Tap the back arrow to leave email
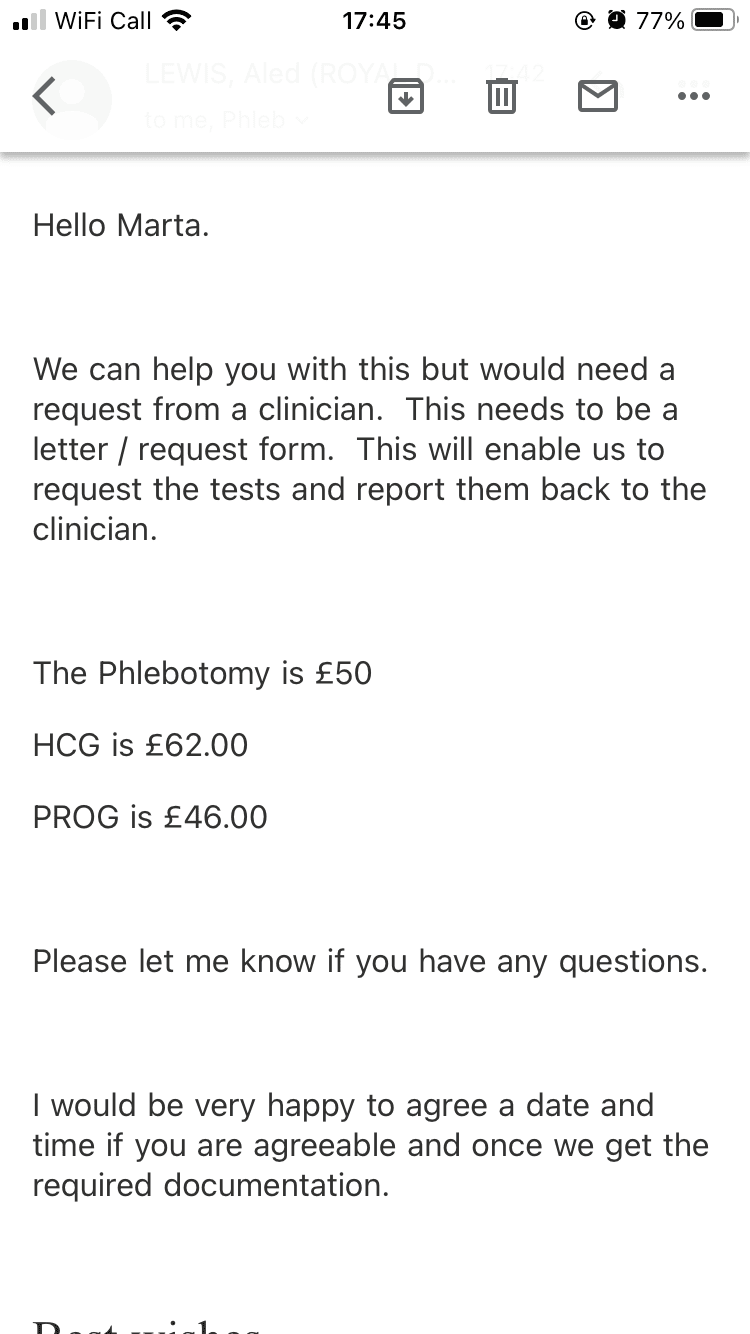This screenshot has width=750, height=1334. click(x=45, y=96)
